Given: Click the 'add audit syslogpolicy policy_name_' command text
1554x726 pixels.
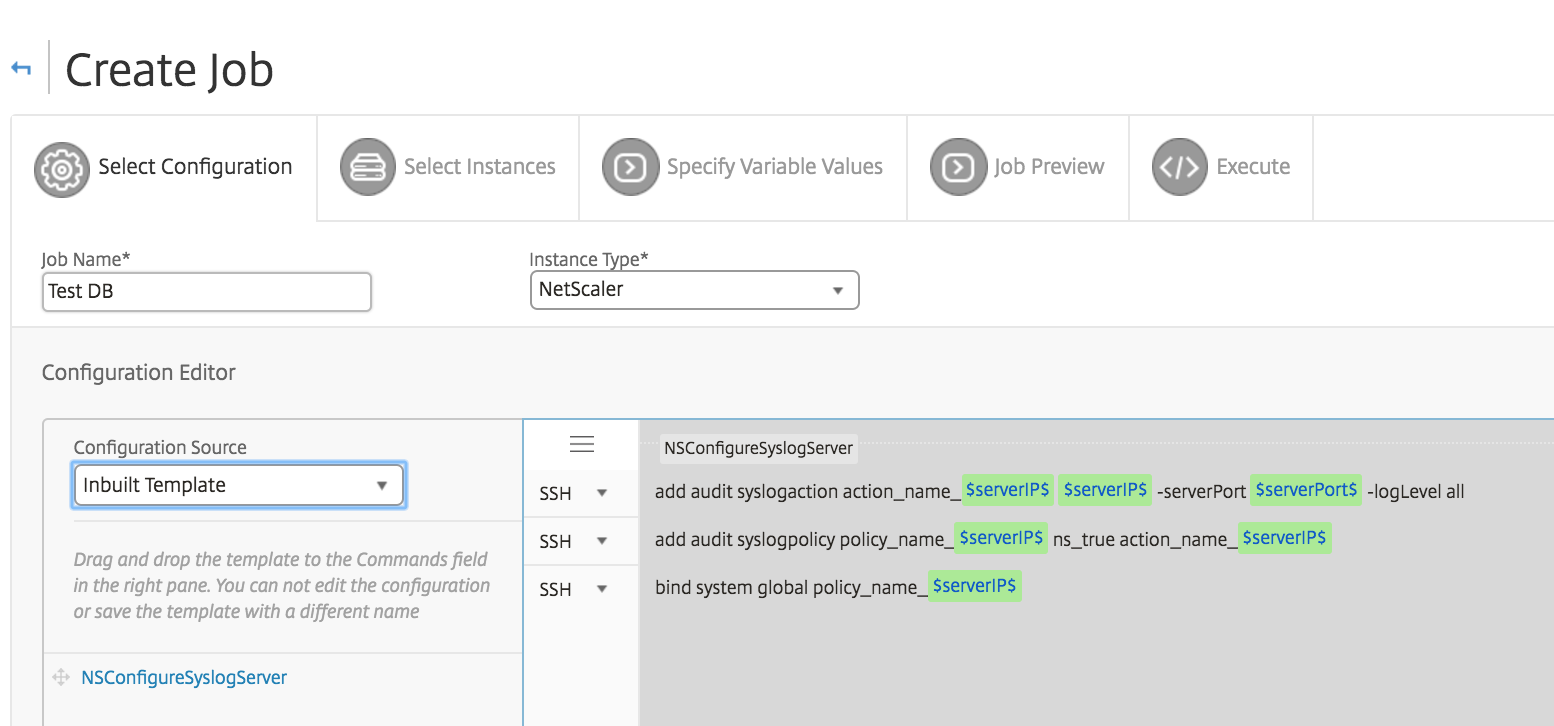Looking at the screenshot, I should (805, 540).
